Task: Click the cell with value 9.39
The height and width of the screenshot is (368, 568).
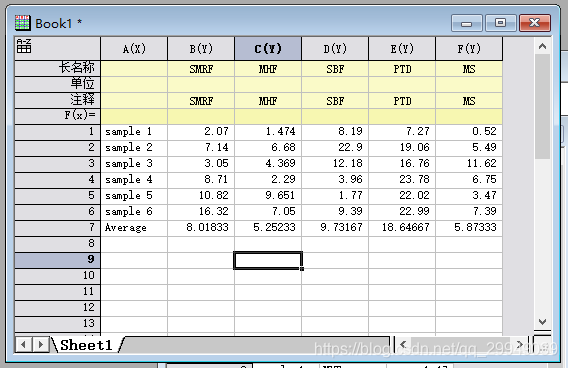Action: 335,212
